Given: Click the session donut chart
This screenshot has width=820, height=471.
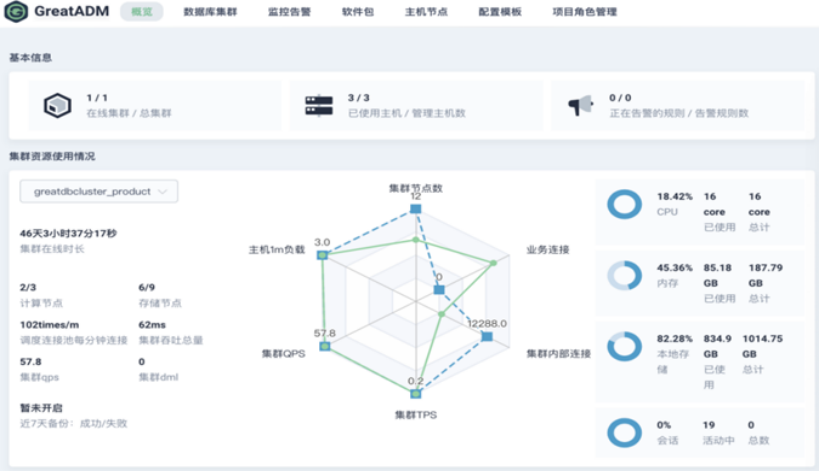Looking at the screenshot, I should point(624,432).
